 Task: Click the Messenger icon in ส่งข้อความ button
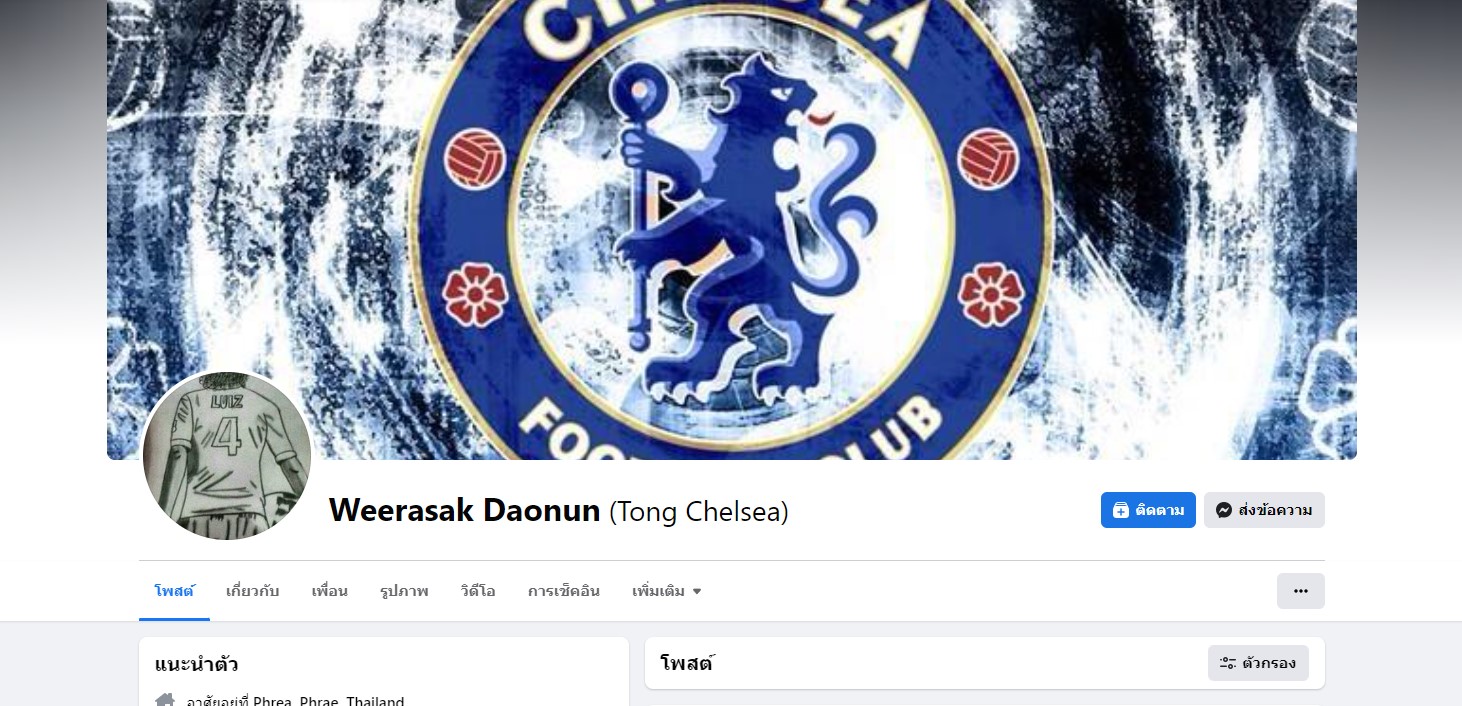click(1223, 510)
